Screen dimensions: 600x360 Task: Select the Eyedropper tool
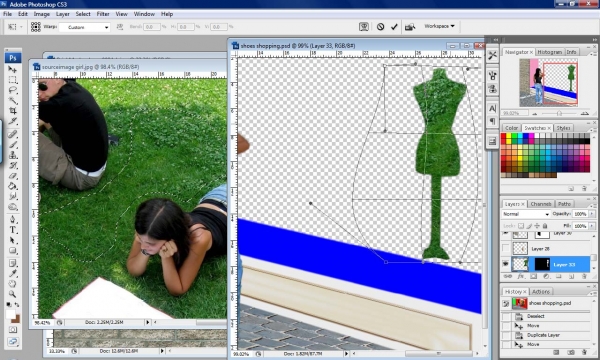(13, 274)
